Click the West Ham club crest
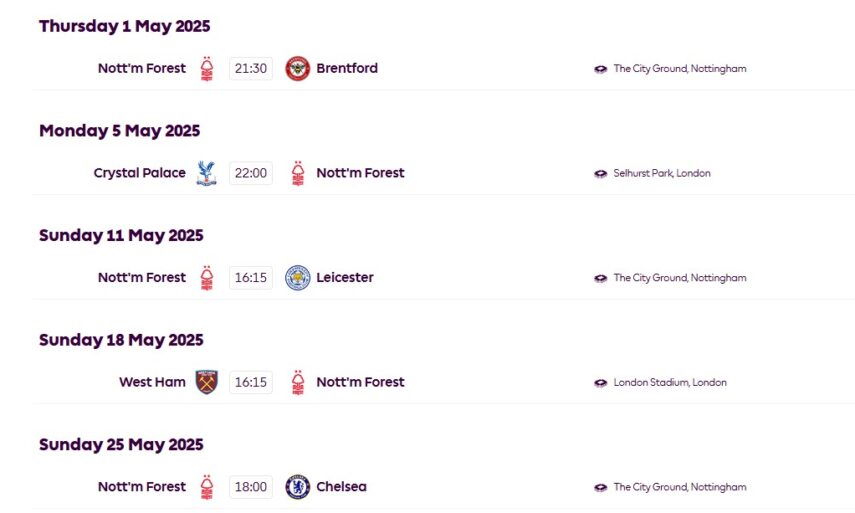The height and width of the screenshot is (513, 855). (206, 382)
